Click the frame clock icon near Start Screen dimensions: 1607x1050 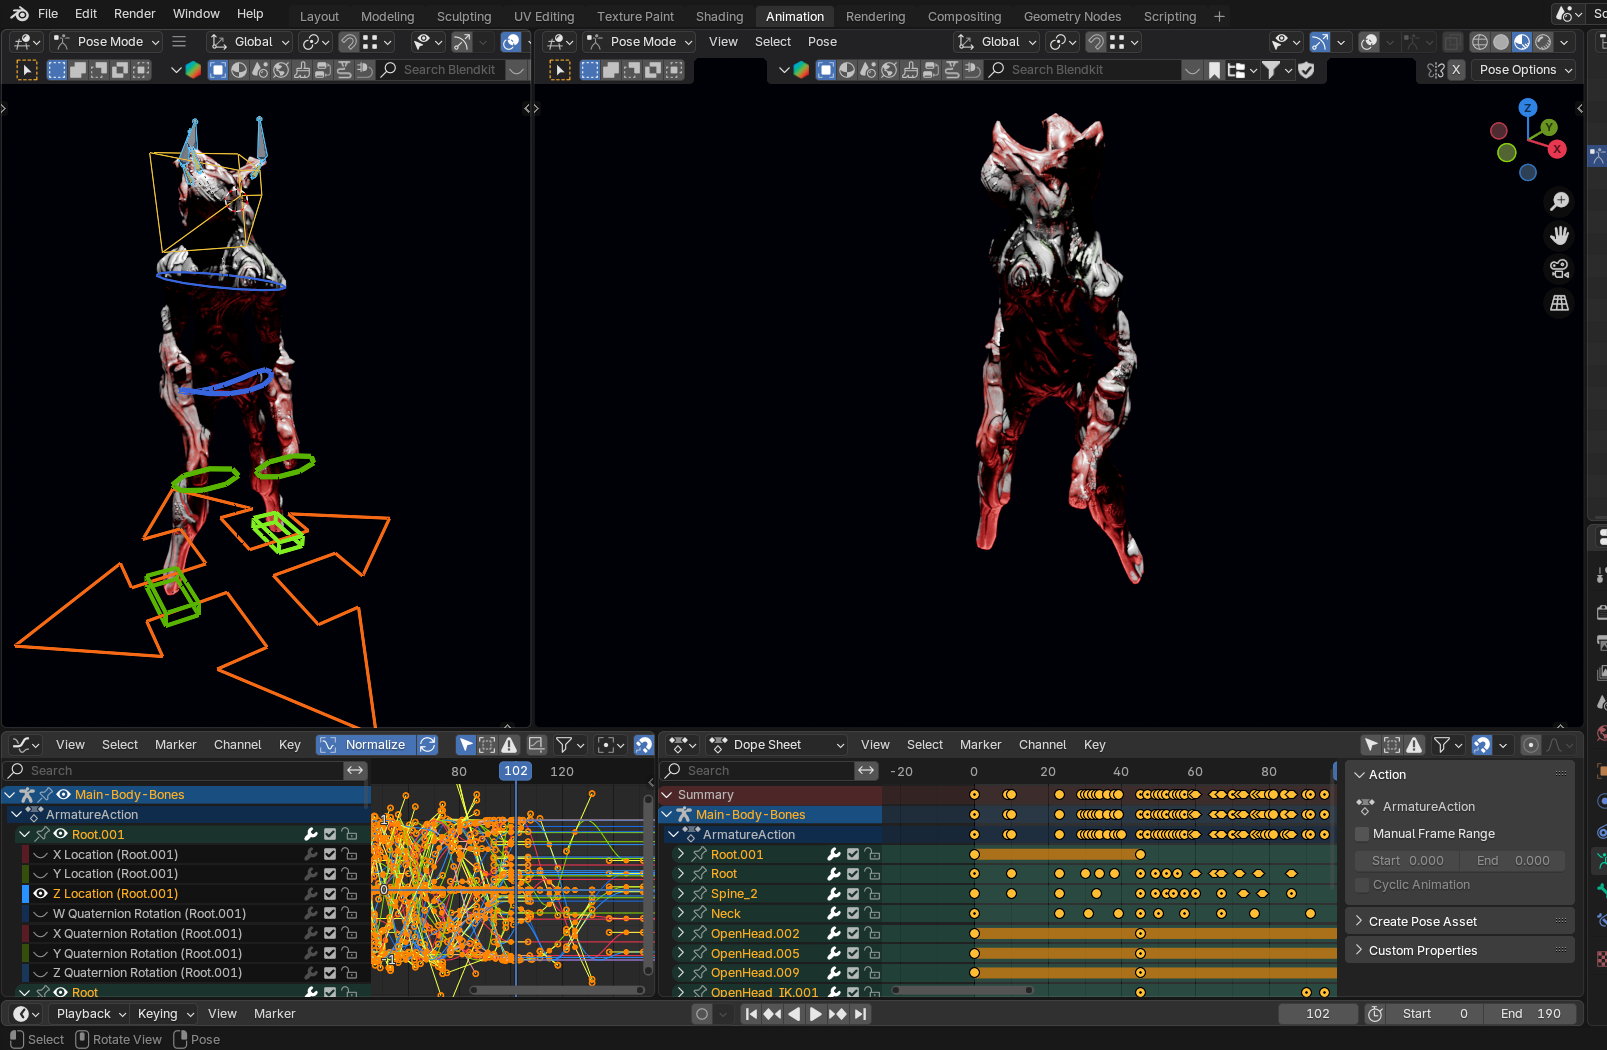(x=1375, y=1014)
